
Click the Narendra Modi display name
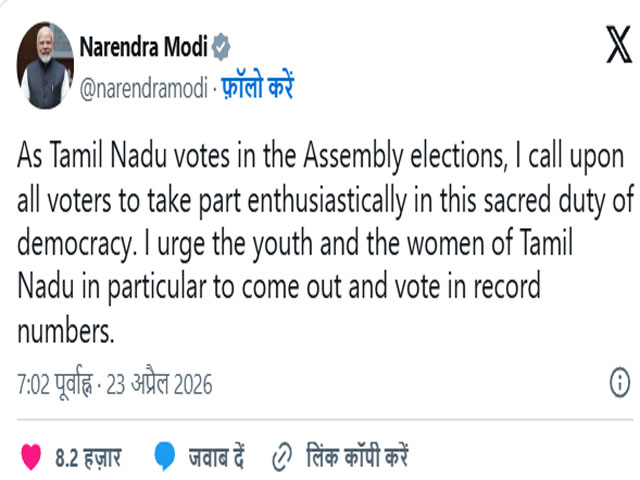143,48
